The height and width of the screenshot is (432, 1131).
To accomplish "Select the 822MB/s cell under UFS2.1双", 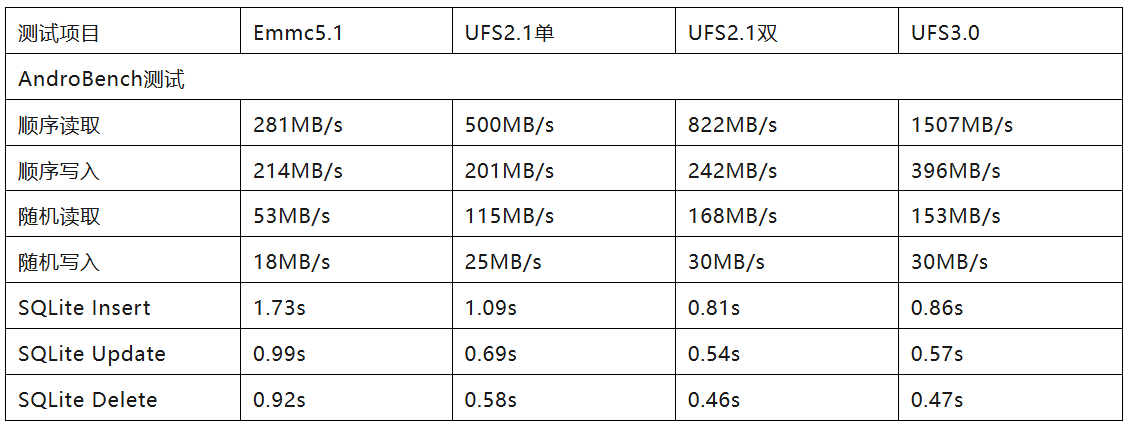I will tap(733, 125).
